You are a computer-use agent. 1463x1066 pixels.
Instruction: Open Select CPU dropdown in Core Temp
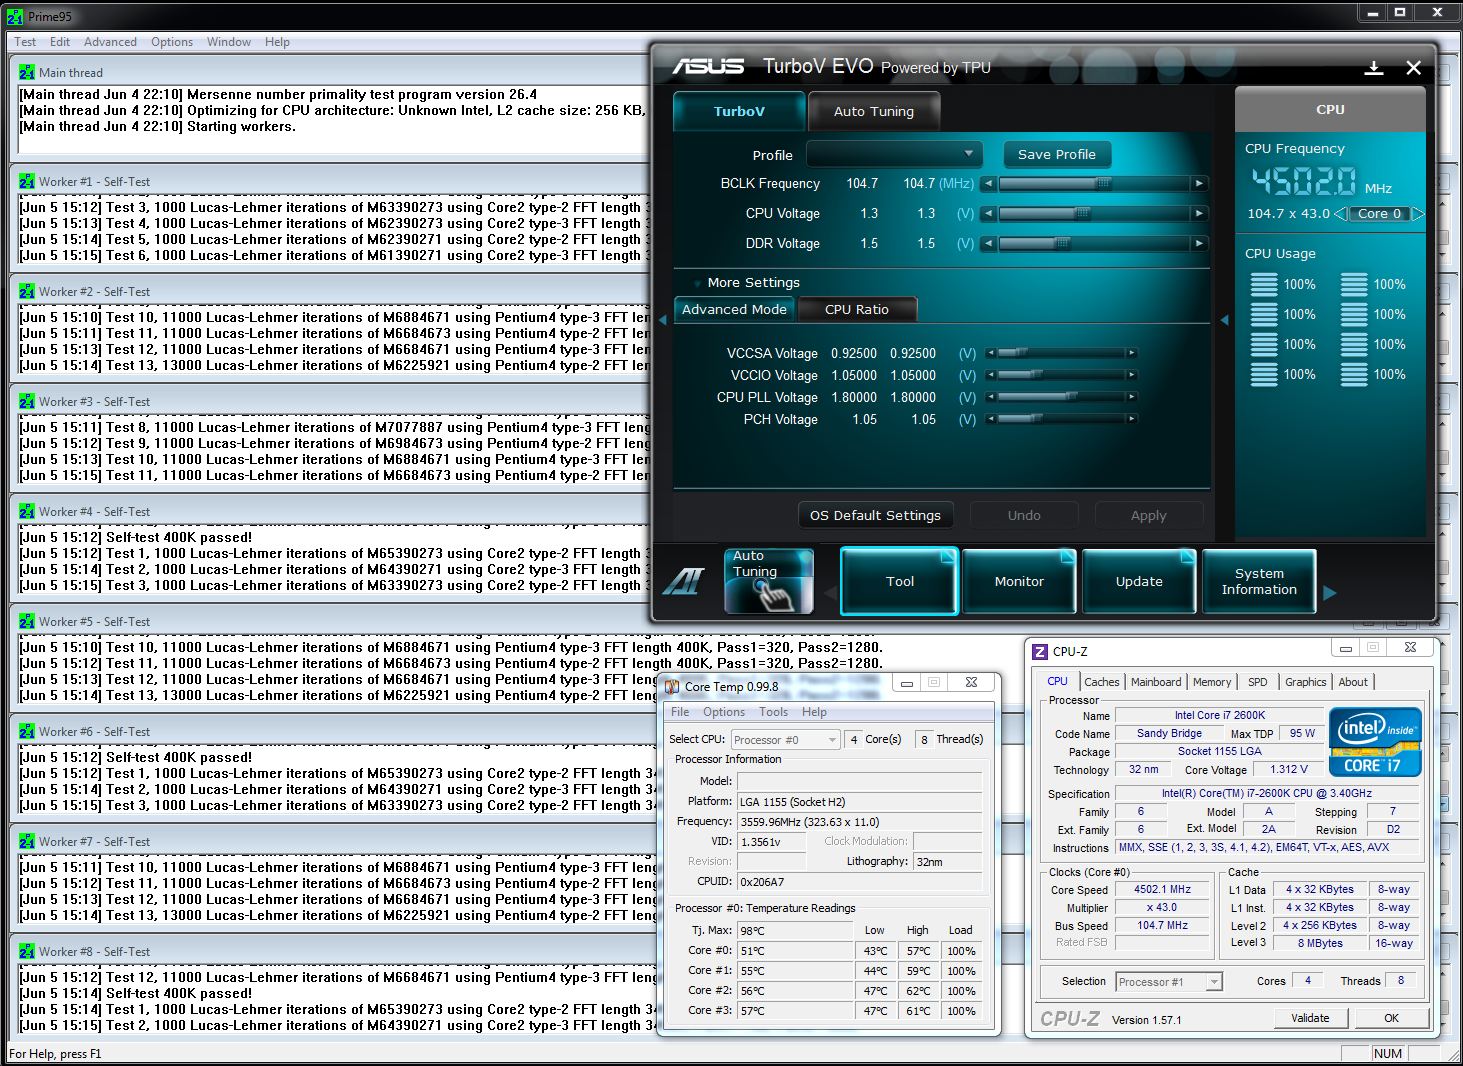[785, 739]
